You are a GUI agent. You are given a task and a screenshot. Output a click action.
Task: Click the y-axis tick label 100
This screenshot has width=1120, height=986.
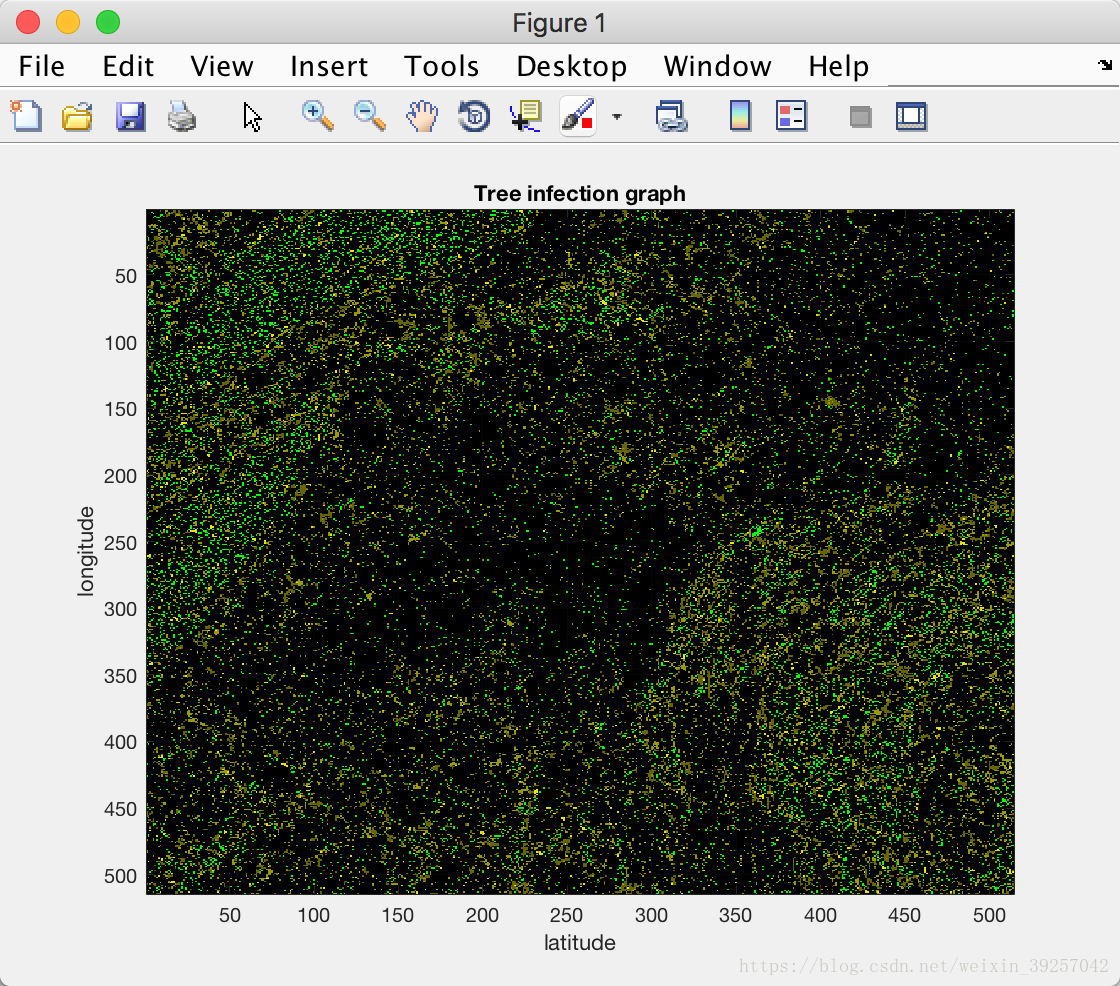point(120,343)
